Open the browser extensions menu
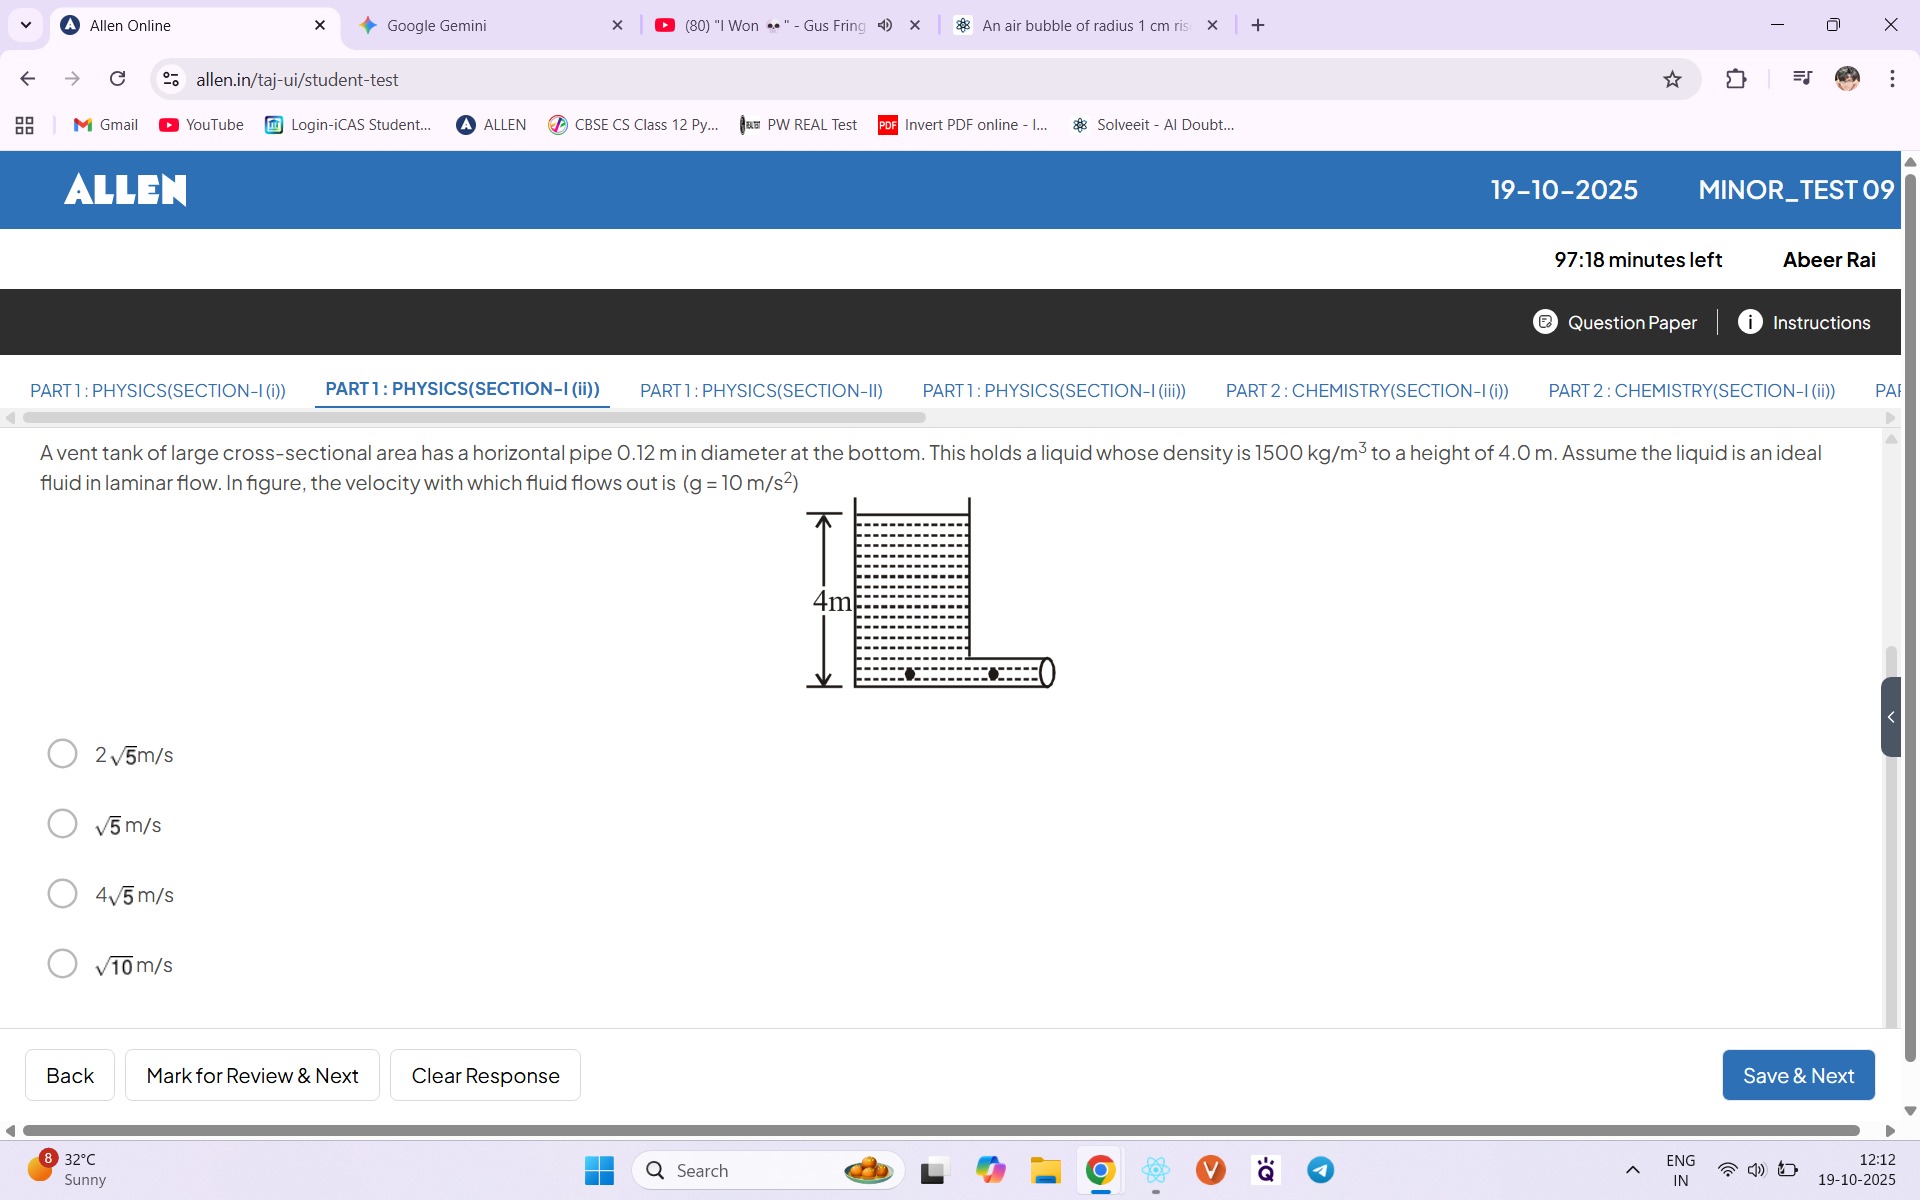 pos(1737,79)
